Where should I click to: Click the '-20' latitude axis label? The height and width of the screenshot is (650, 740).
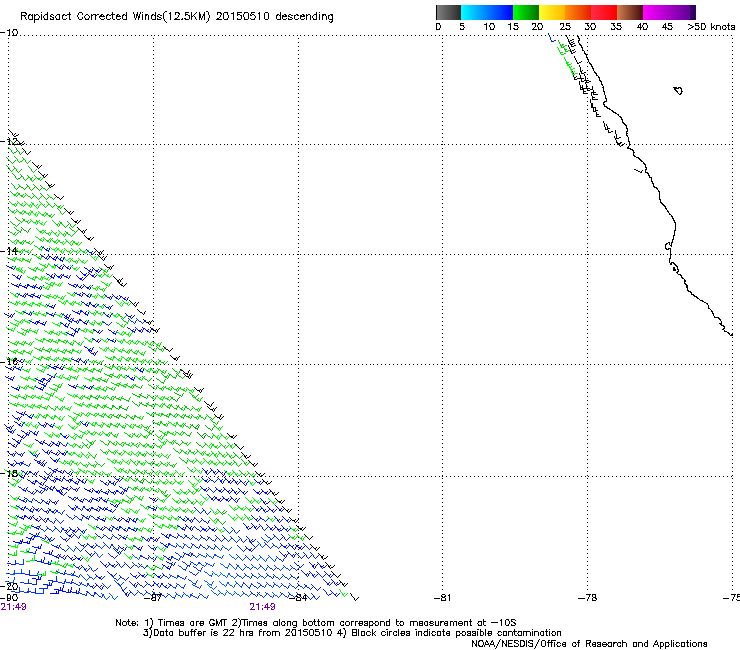(x=10, y=587)
